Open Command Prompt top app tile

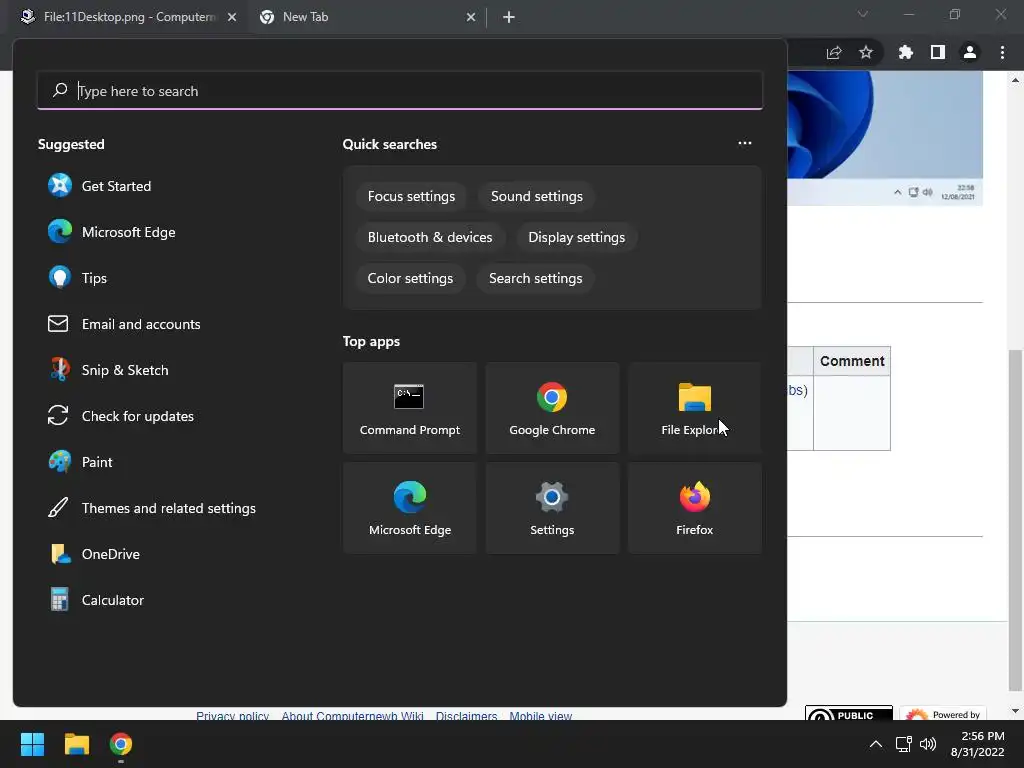409,408
